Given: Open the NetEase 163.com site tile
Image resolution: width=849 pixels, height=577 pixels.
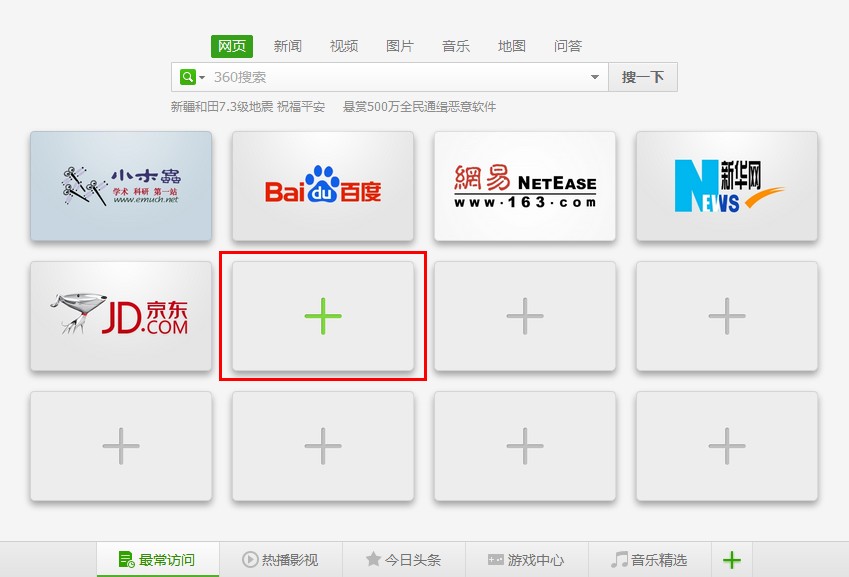Looking at the screenshot, I should pos(525,186).
